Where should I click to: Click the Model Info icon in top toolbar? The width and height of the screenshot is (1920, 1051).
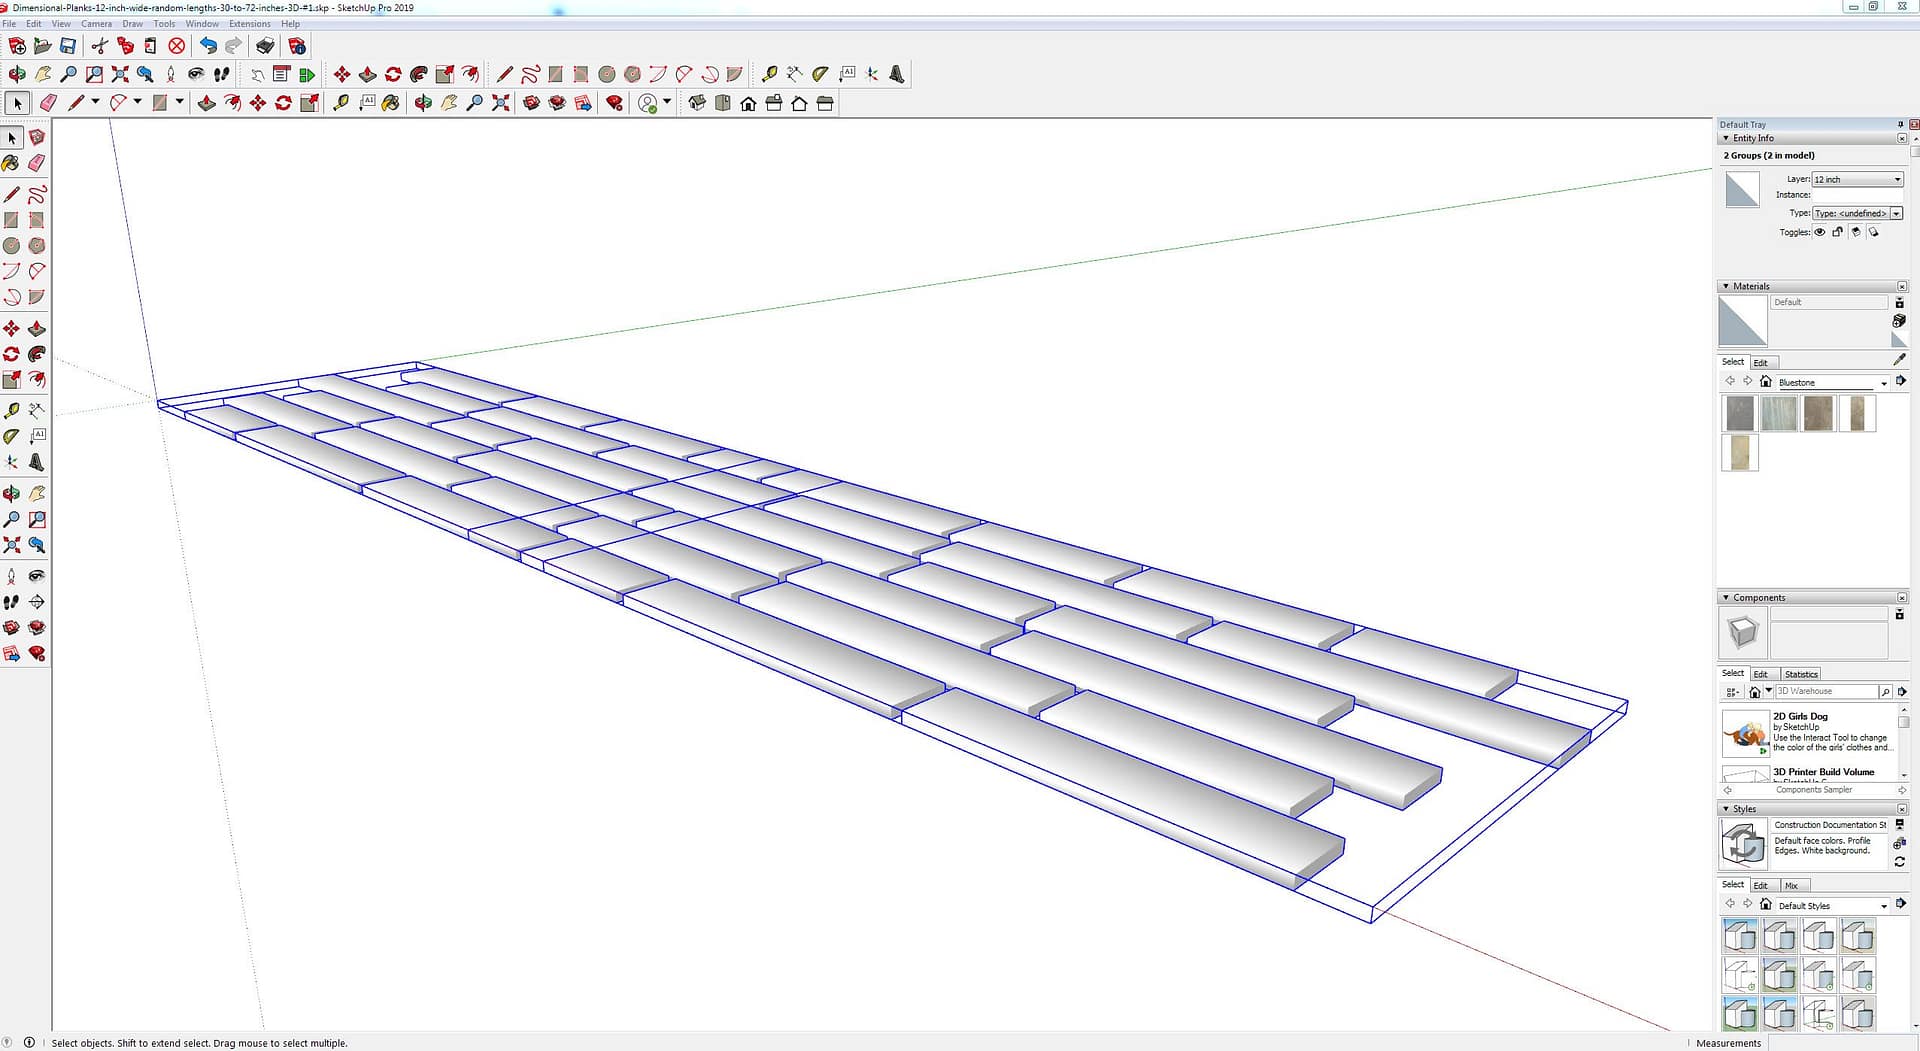coord(297,46)
